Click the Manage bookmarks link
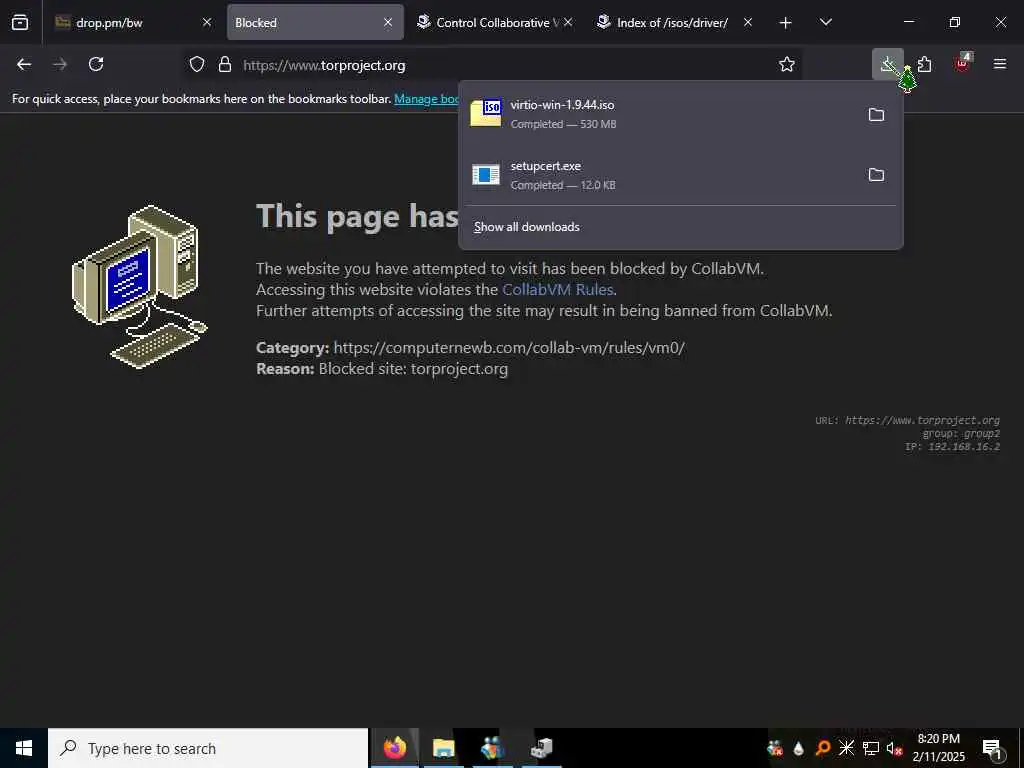Viewport: 1024px width, 768px height. (426, 99)
